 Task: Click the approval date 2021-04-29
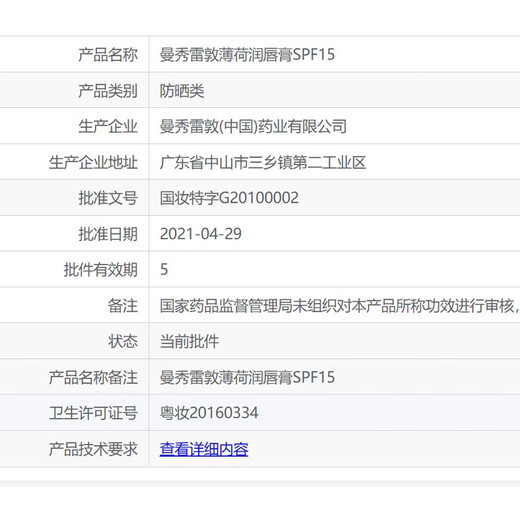click(x=201, y=234)
